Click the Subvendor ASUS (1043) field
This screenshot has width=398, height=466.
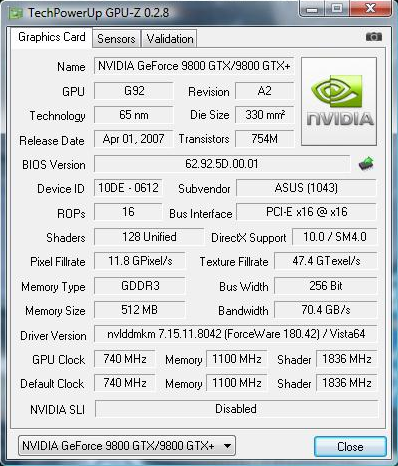(x=306, y=188)
